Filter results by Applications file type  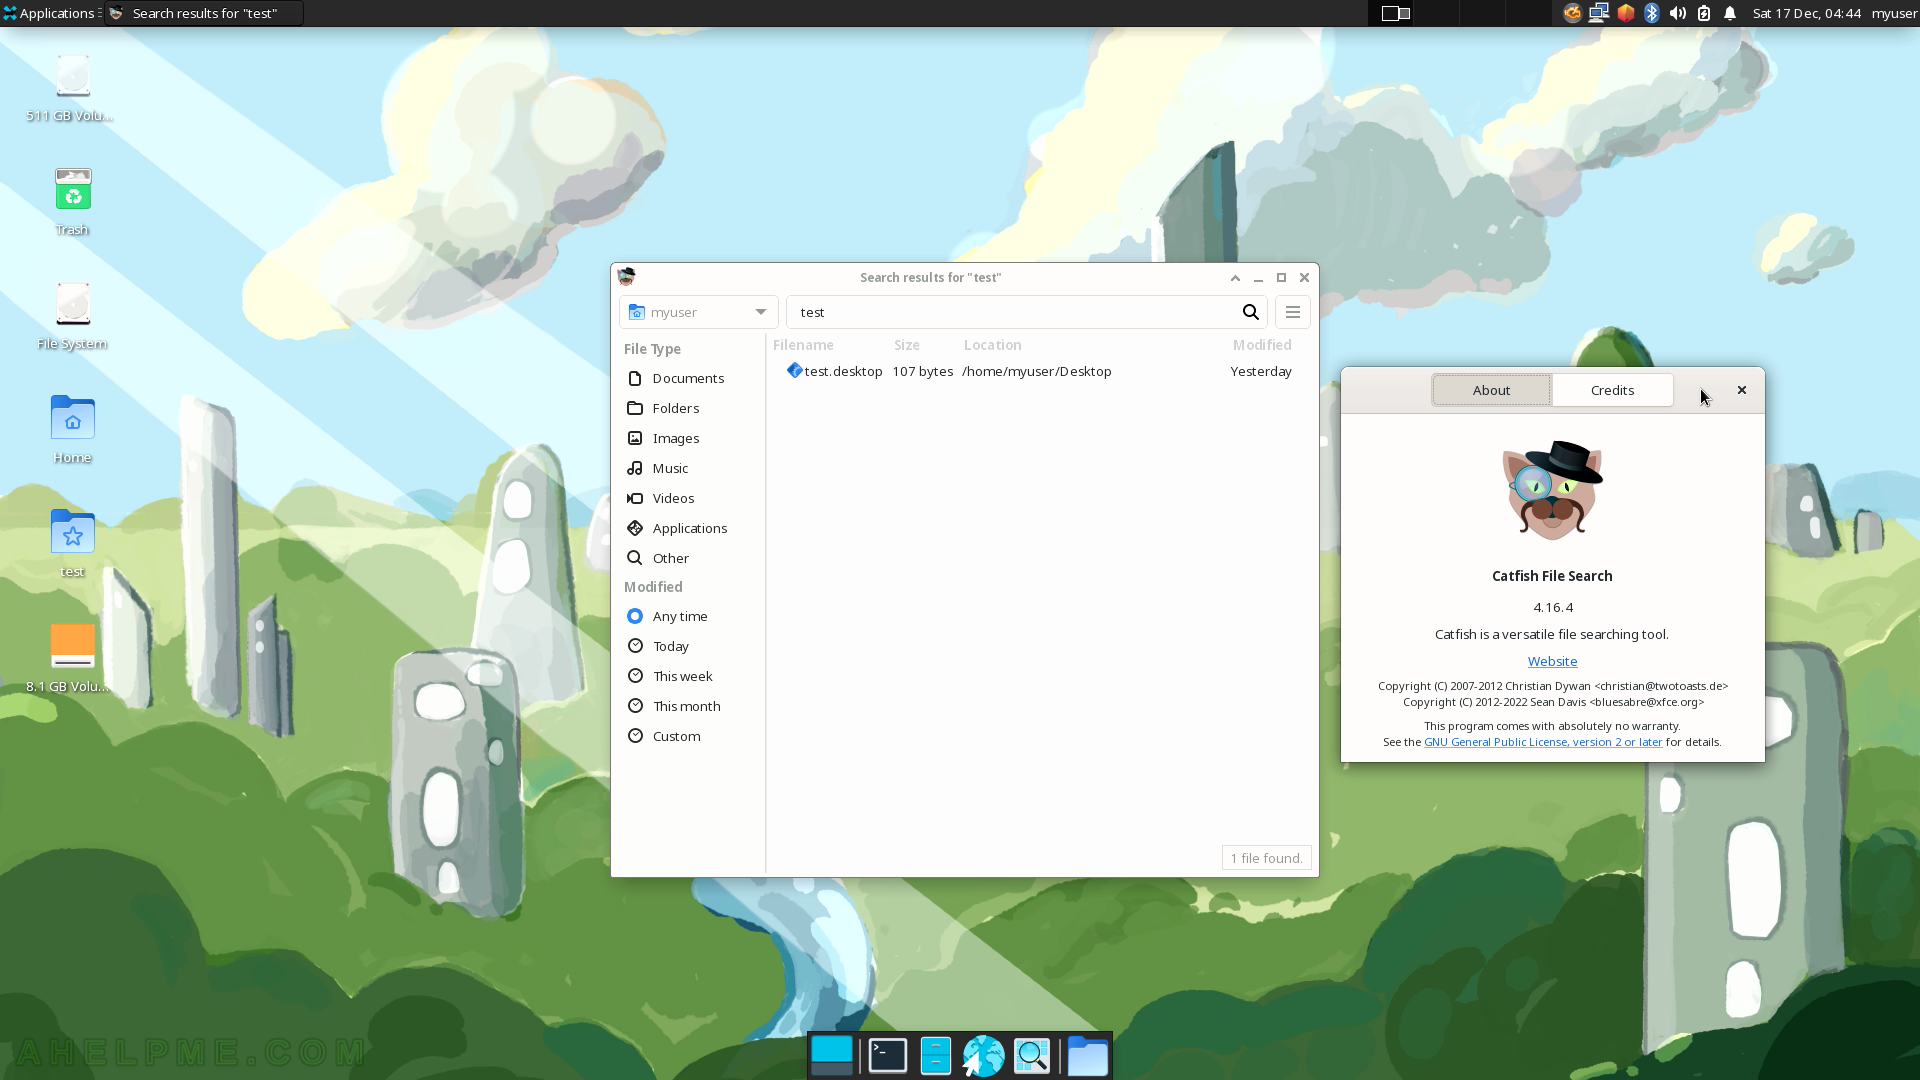(688, 528)
